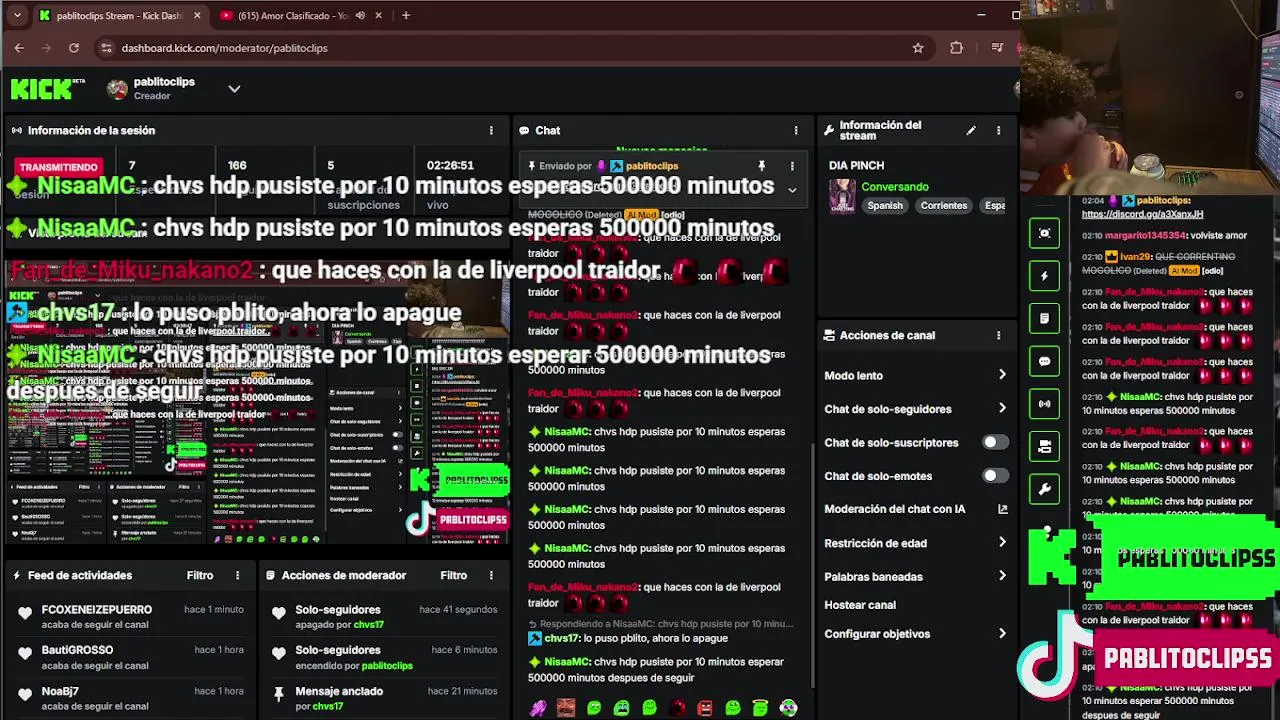
Task: Open Información de la sesión options menu
Action: pyautogui.click(x=491, y=131)
